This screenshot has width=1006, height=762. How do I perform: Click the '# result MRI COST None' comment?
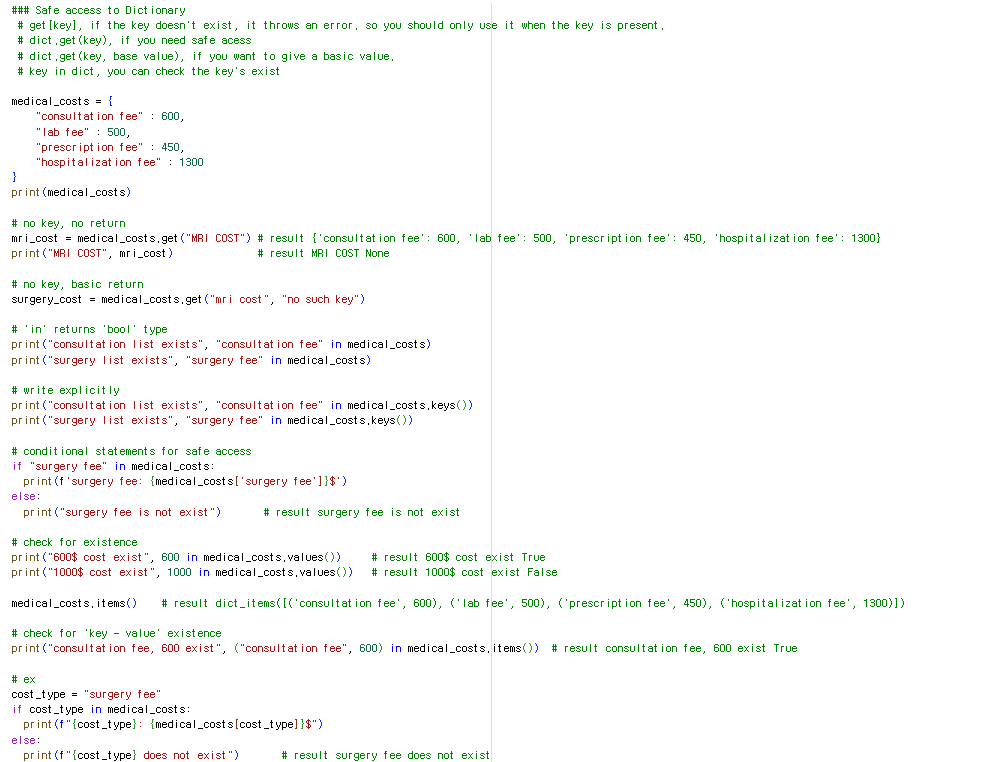point(323,253)
